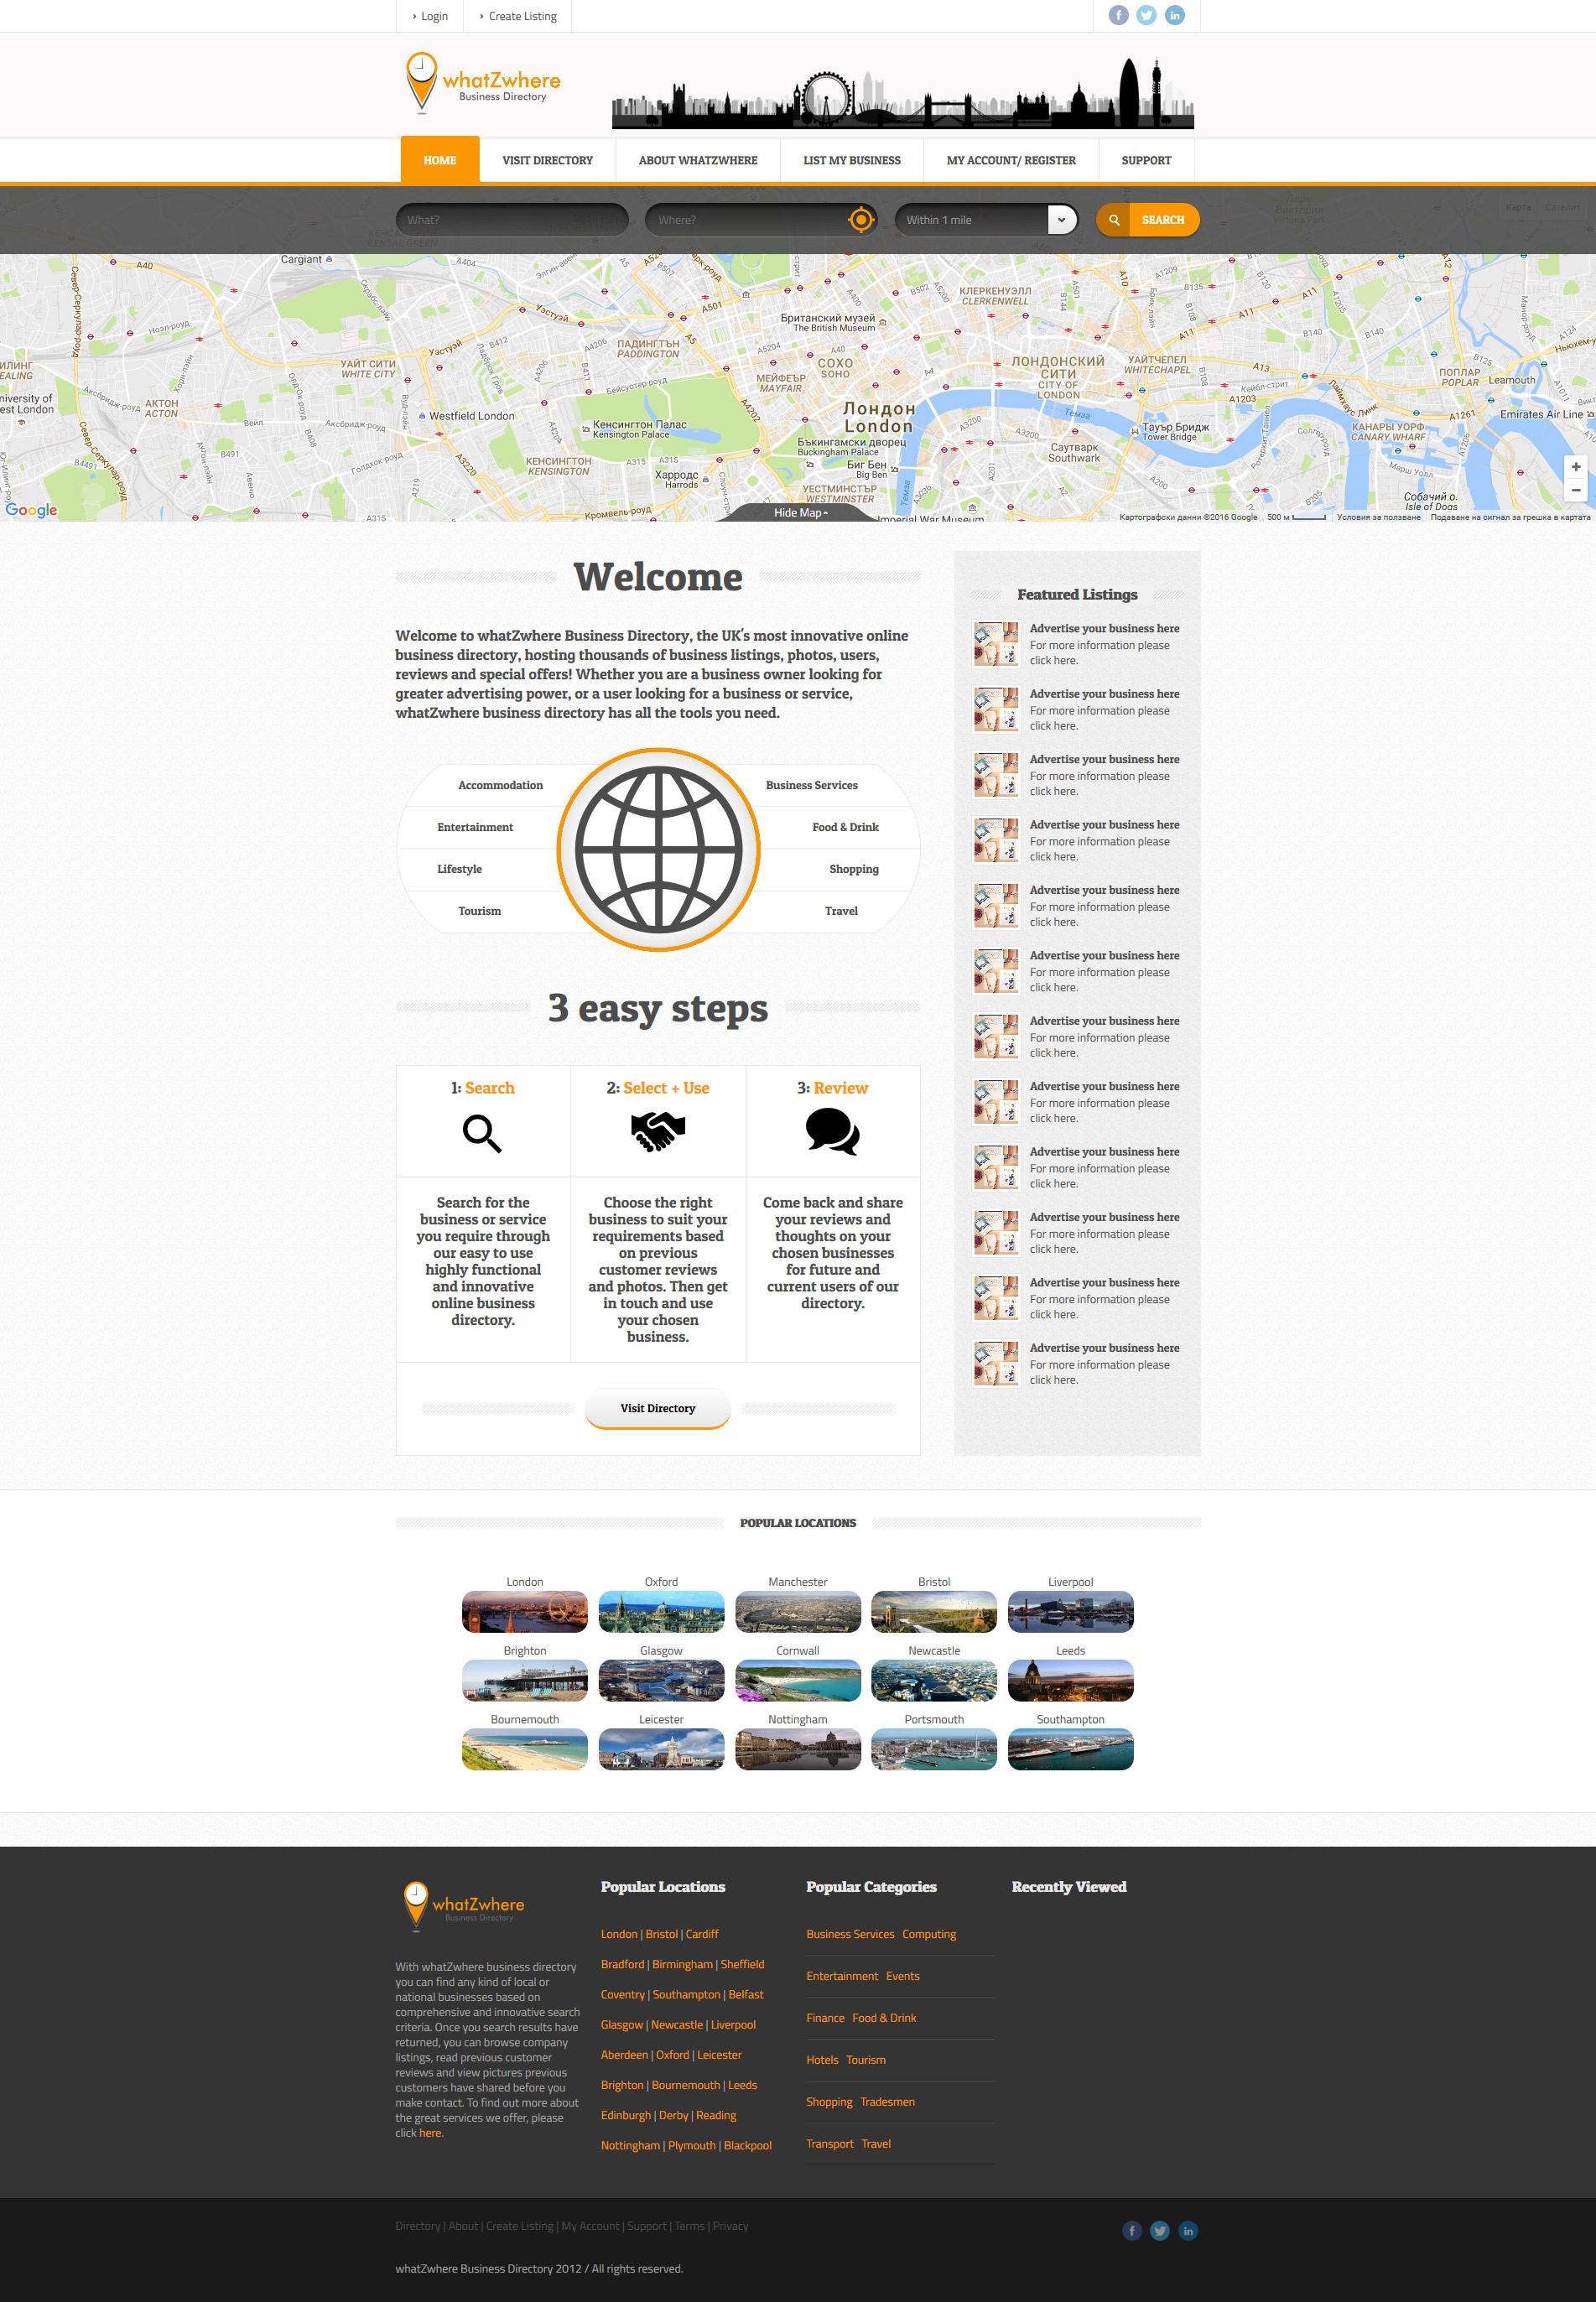Select the Shopping category near globe

pos(853,869)
